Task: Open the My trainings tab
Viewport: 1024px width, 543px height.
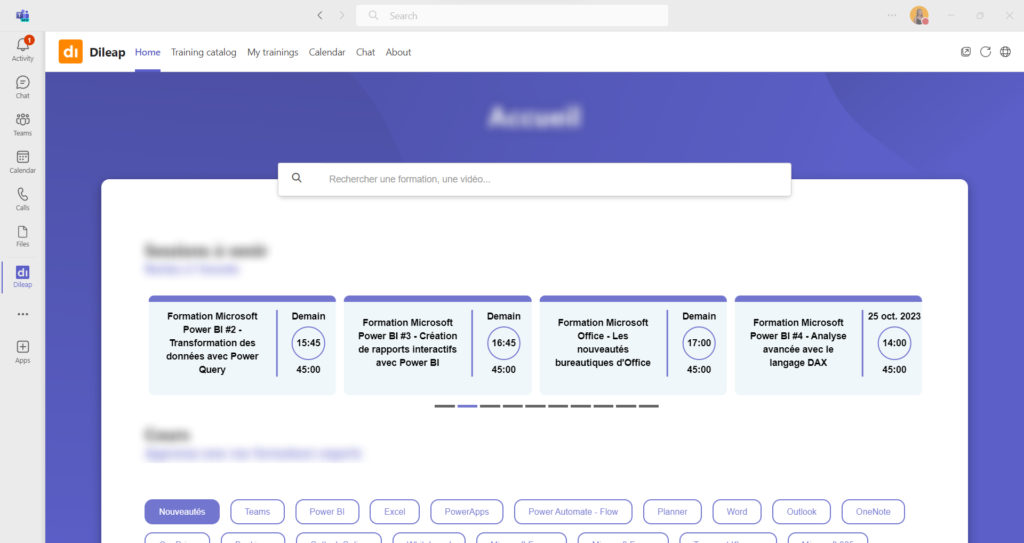Action: (x=272, y=52)
